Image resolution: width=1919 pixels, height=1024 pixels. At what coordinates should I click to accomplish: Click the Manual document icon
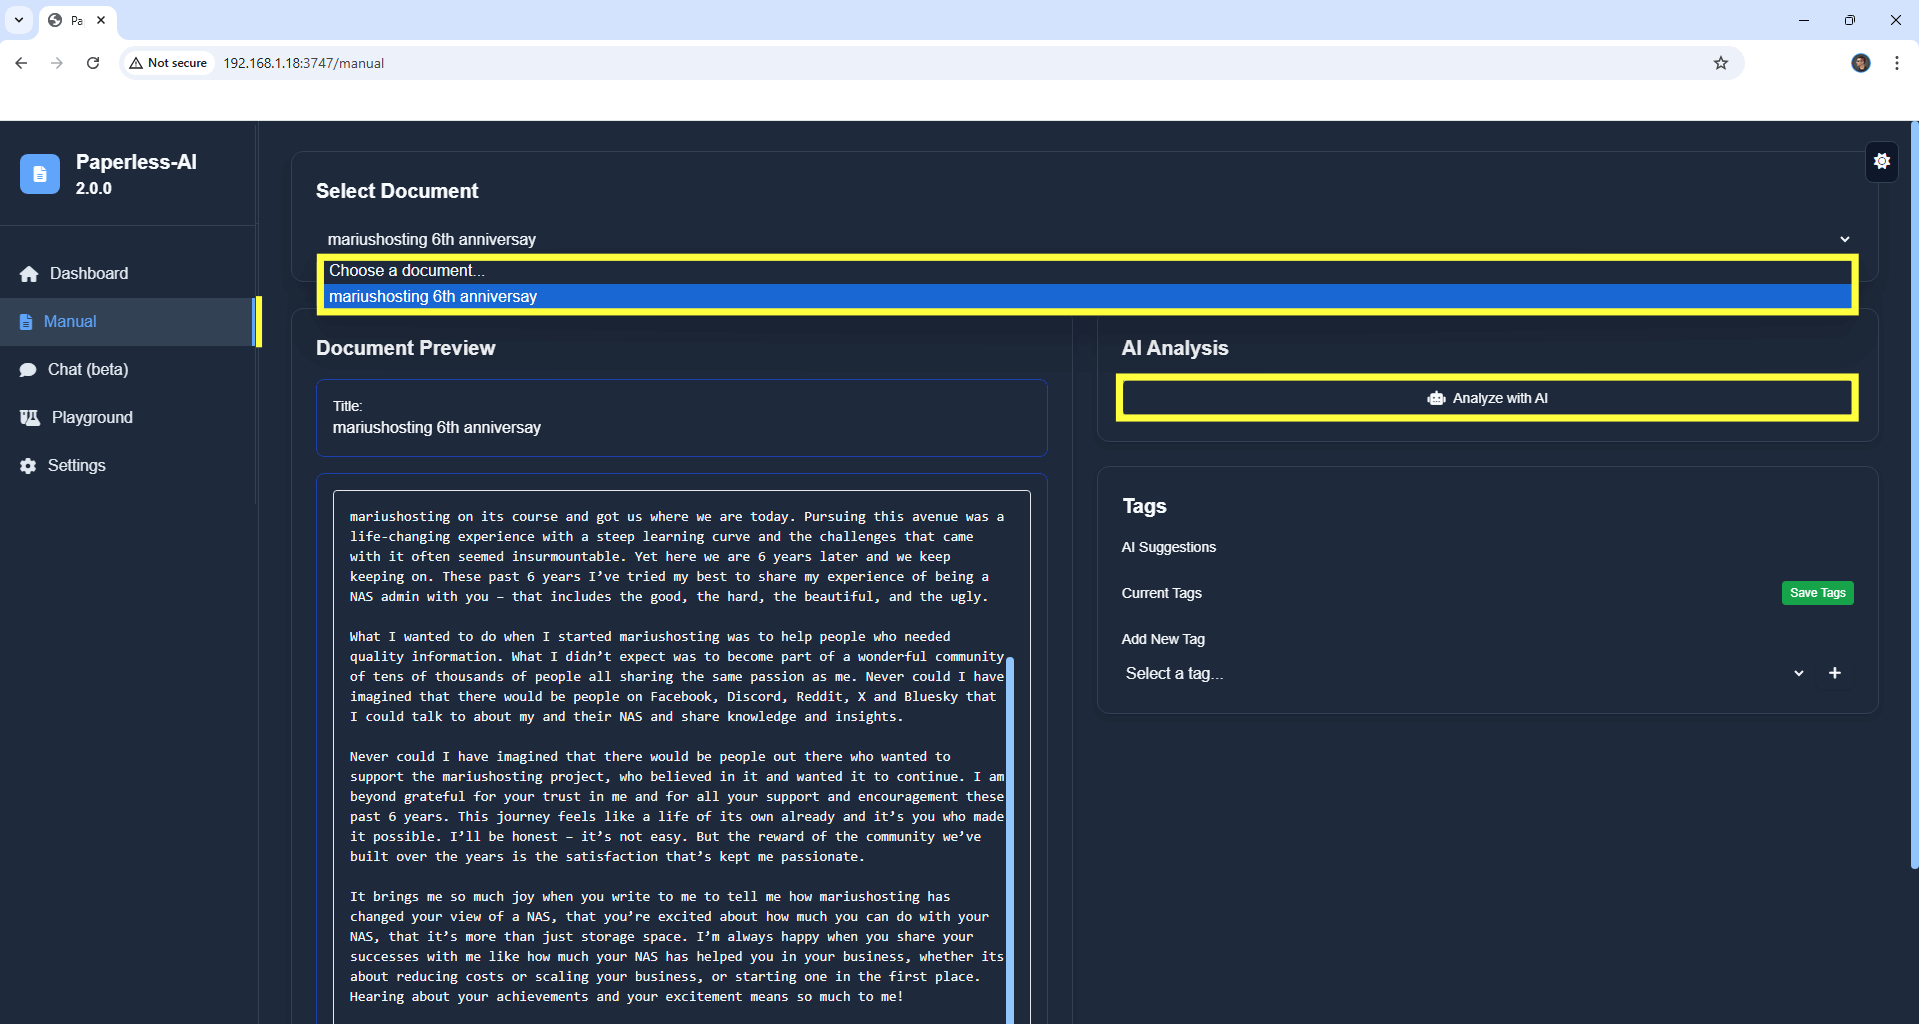click(26, 322)
